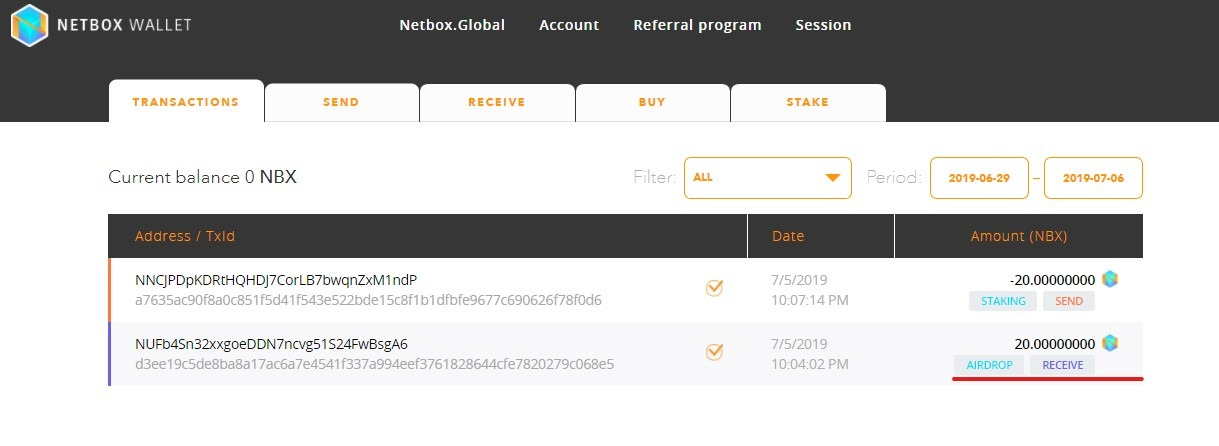Open the Filter ALL dropdown arrow
This screenshot has width=1219, height=446.
(832, 178)
